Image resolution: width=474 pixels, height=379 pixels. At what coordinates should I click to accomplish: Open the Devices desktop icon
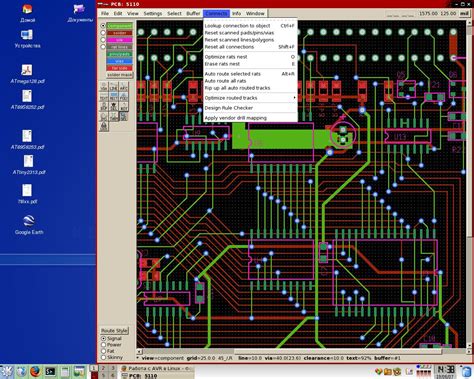pyautogui.click(x=27, y=38)
